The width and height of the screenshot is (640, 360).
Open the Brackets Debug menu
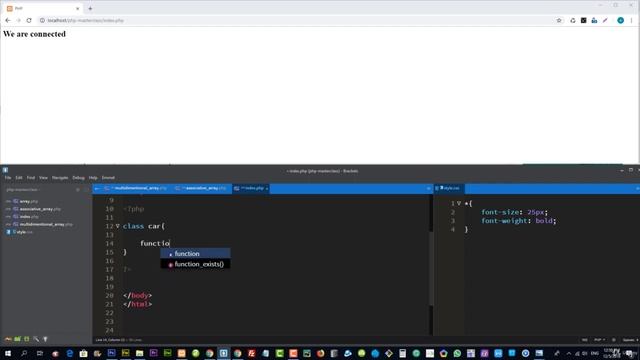coord(78,178)
